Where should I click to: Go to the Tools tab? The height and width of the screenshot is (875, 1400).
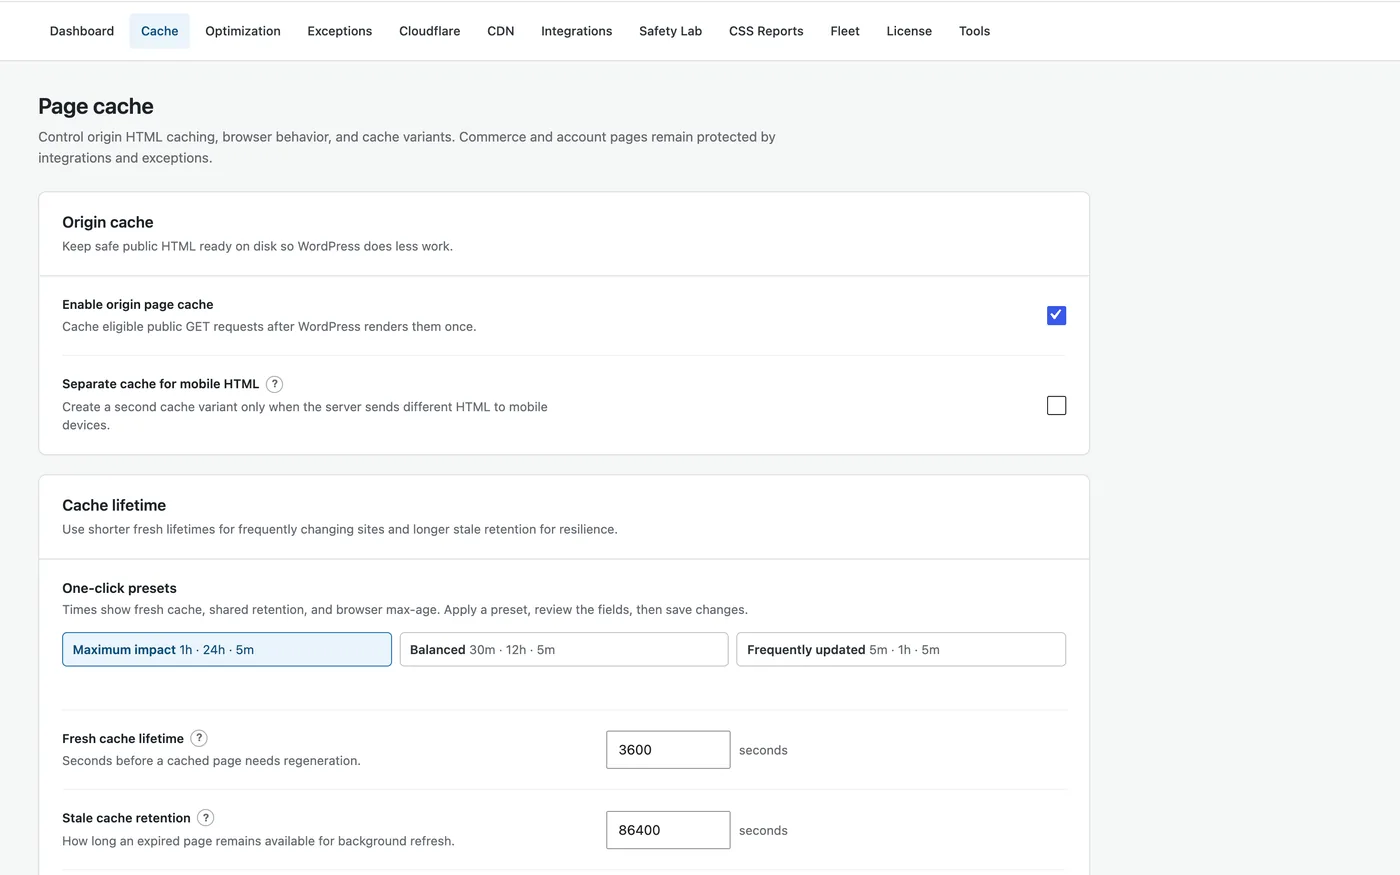[975, 31]
